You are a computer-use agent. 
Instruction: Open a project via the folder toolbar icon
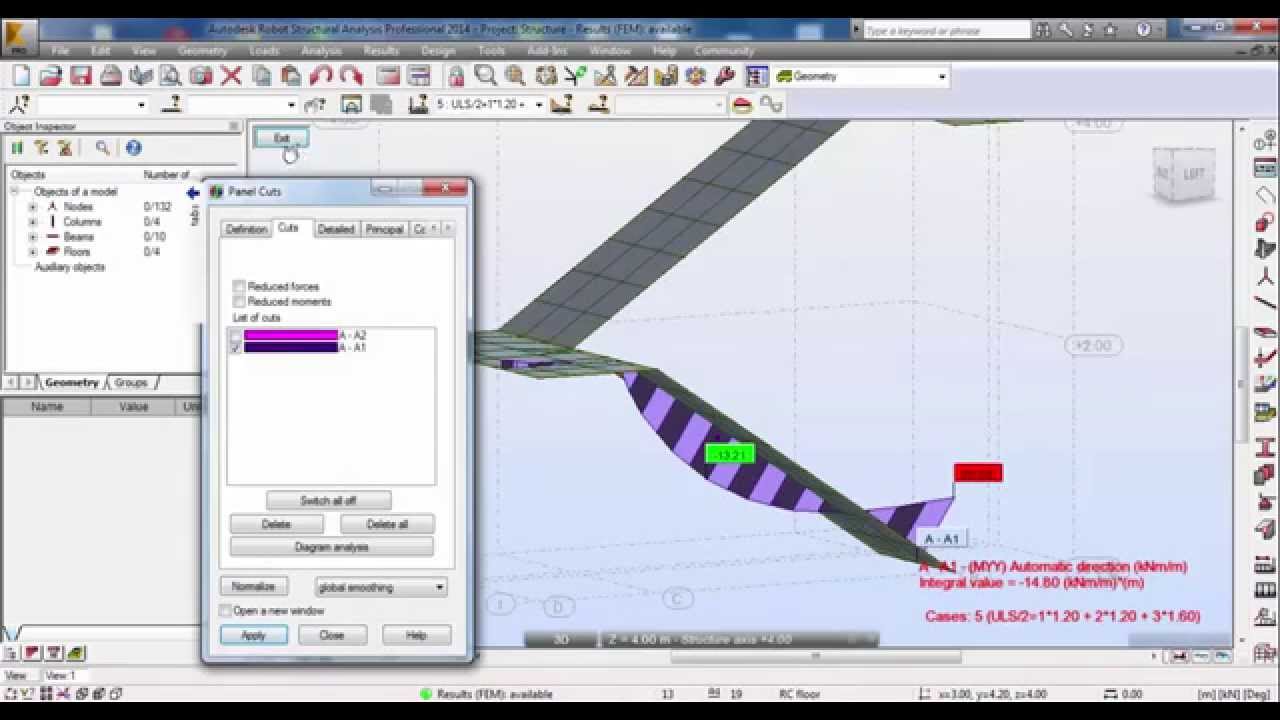coord(51,76)
